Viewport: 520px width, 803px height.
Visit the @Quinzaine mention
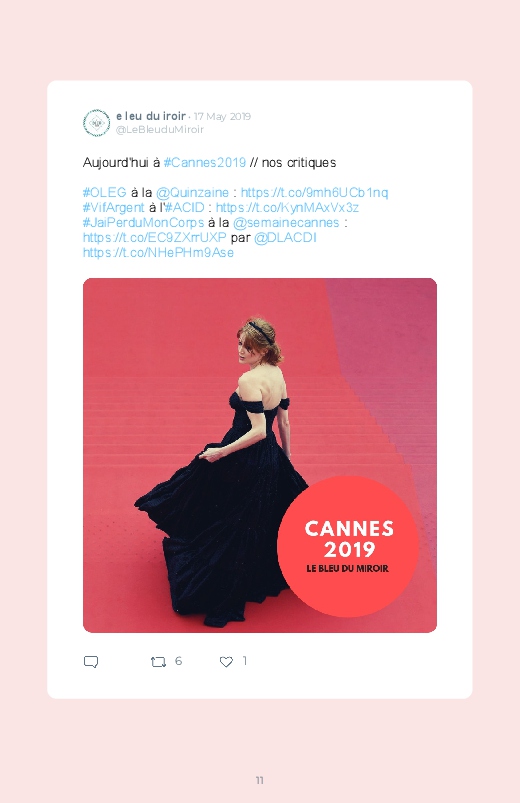pyautogui.click(x=192, y=193)
